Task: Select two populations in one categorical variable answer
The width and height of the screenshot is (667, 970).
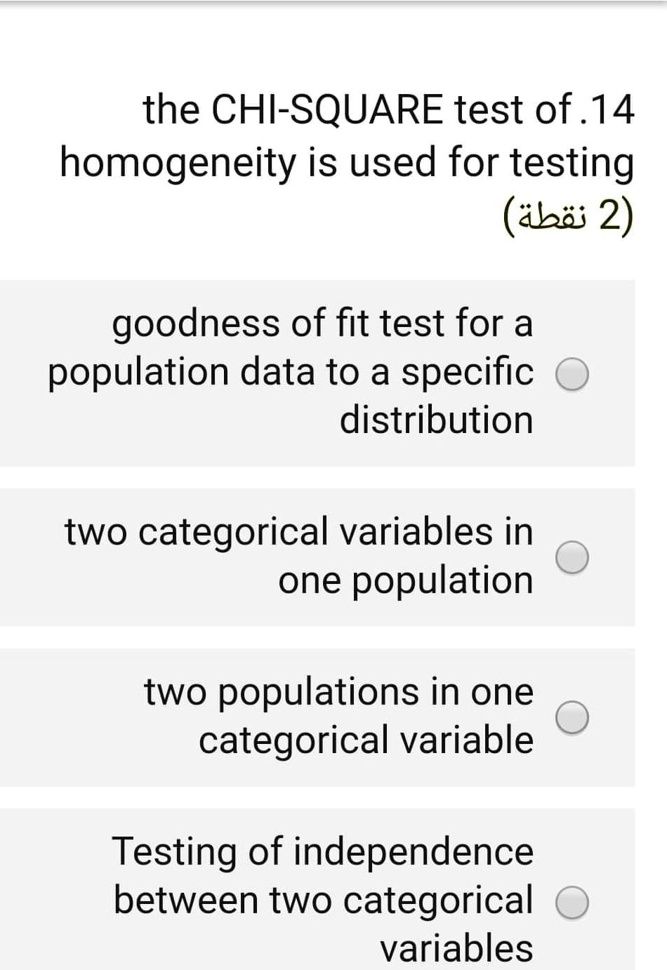Action: tap(571, 716)
